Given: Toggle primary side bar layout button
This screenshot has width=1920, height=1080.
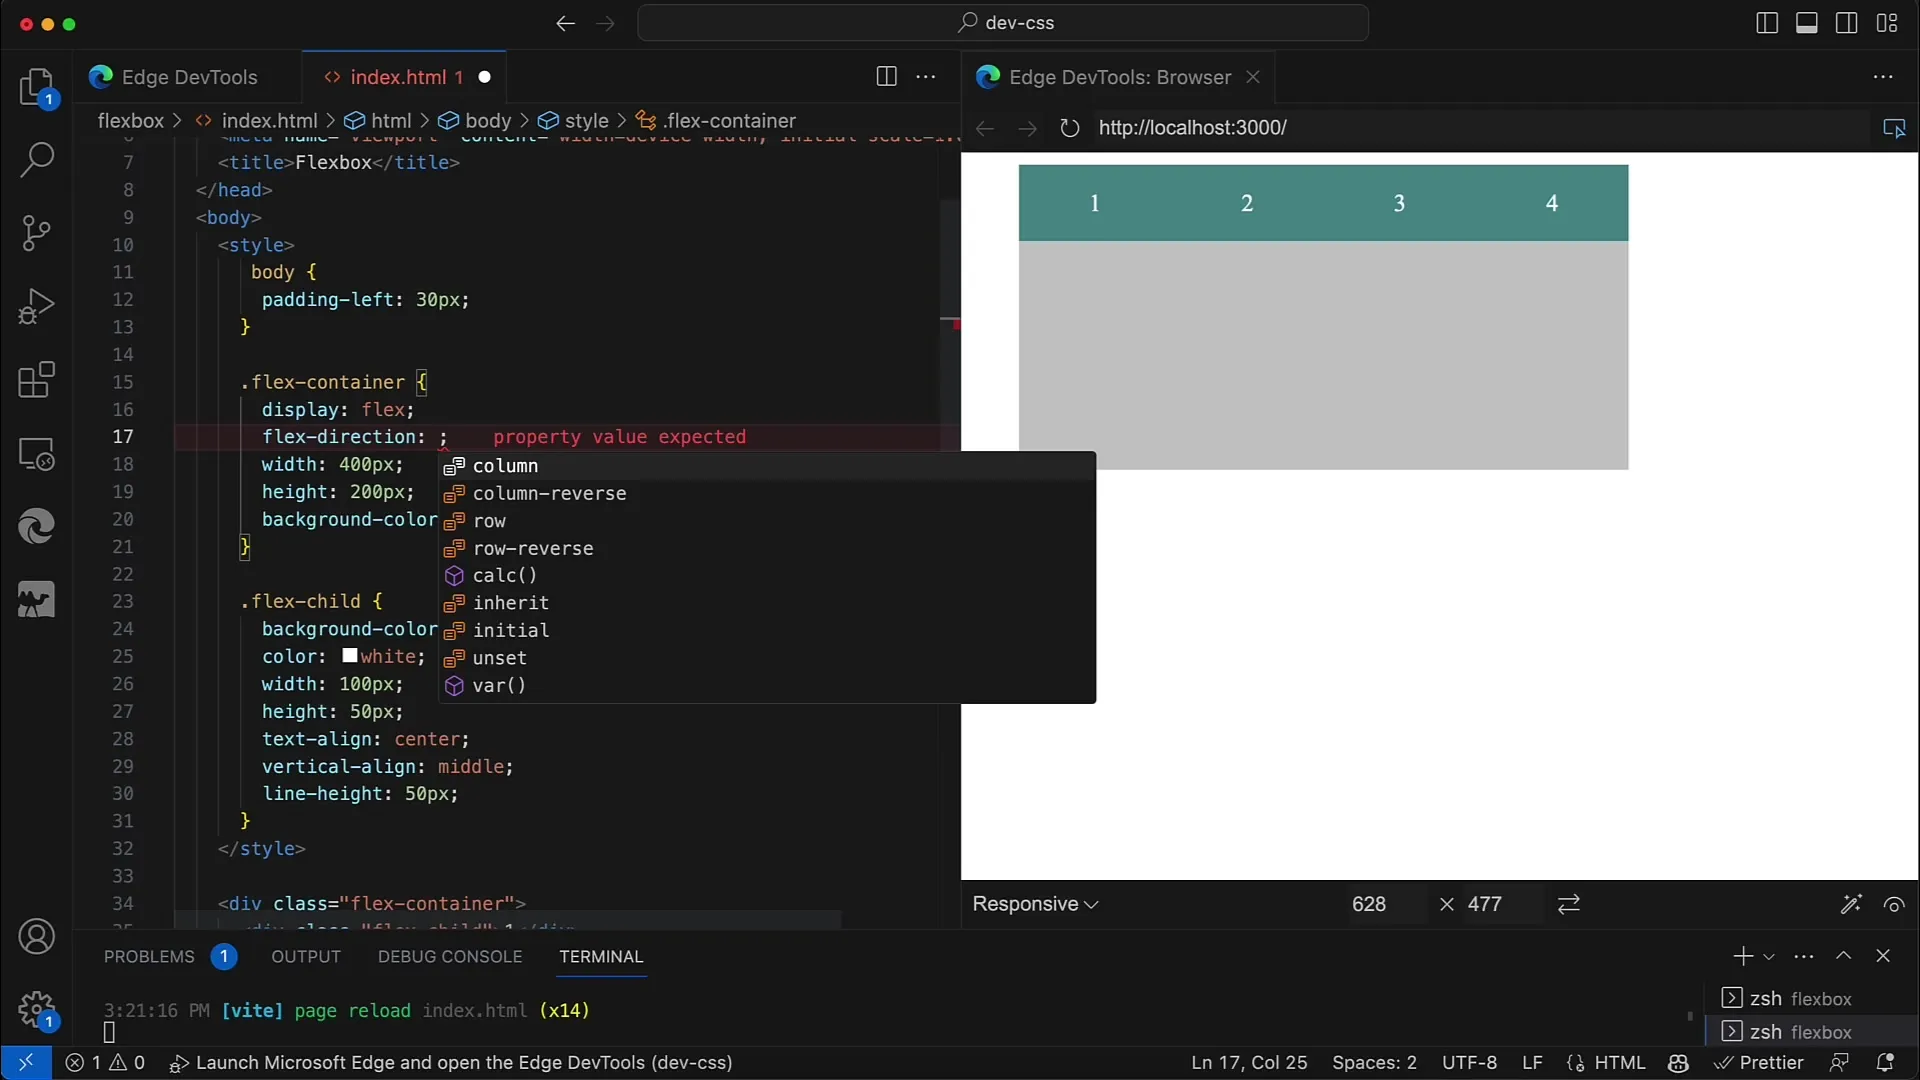Looking at the screenshot, I should [1767, 23].
